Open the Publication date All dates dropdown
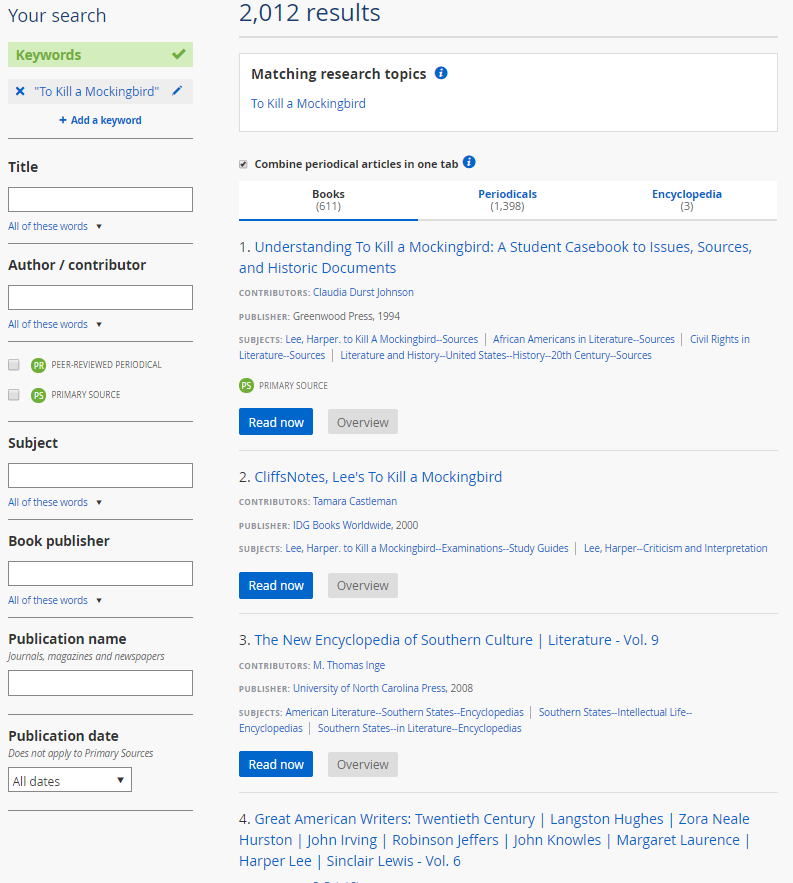The width and height of the screenshot is (793, 883). [70, 780]
